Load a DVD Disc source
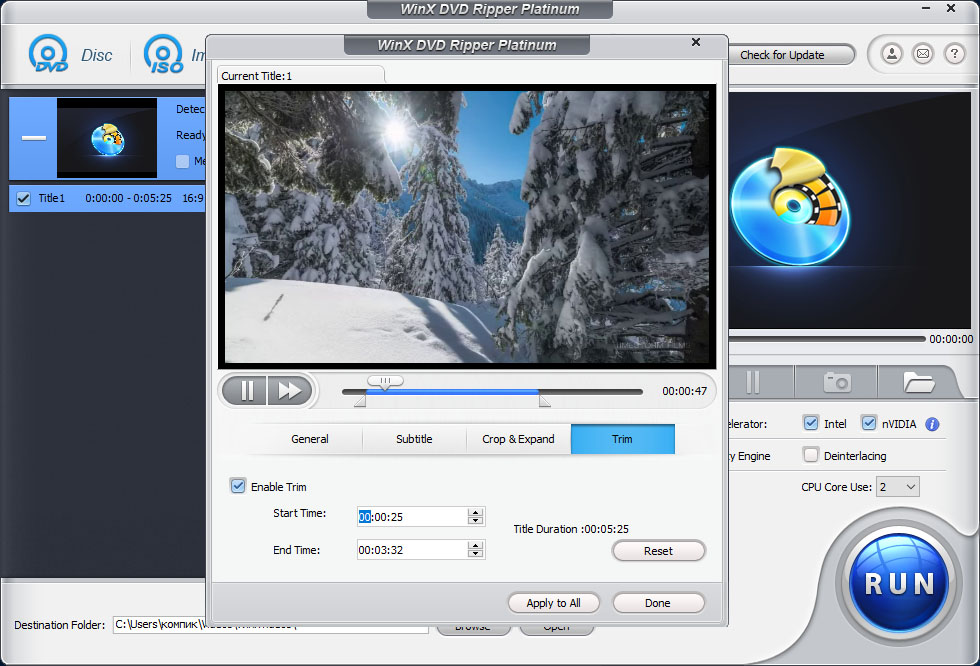This screenshot has width=980, height=666. point(70,54)
